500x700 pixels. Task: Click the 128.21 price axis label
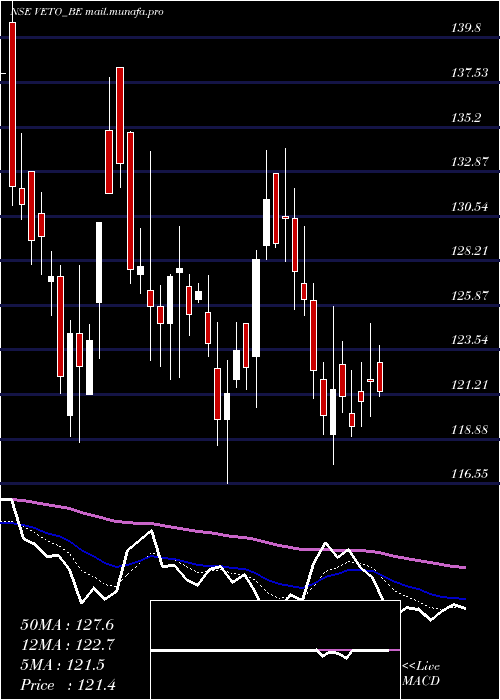pos(470,251)
